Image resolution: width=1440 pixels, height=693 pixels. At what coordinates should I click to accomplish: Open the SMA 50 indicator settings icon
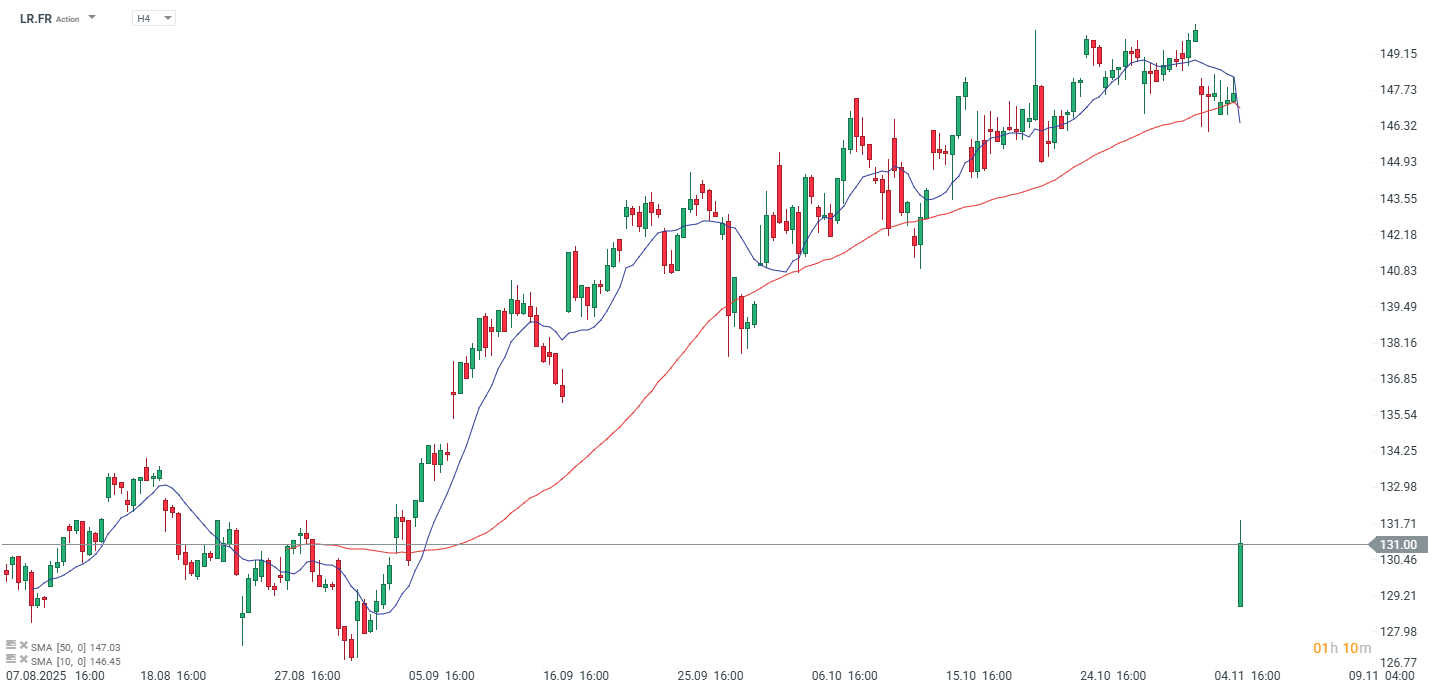click(11, 646)
